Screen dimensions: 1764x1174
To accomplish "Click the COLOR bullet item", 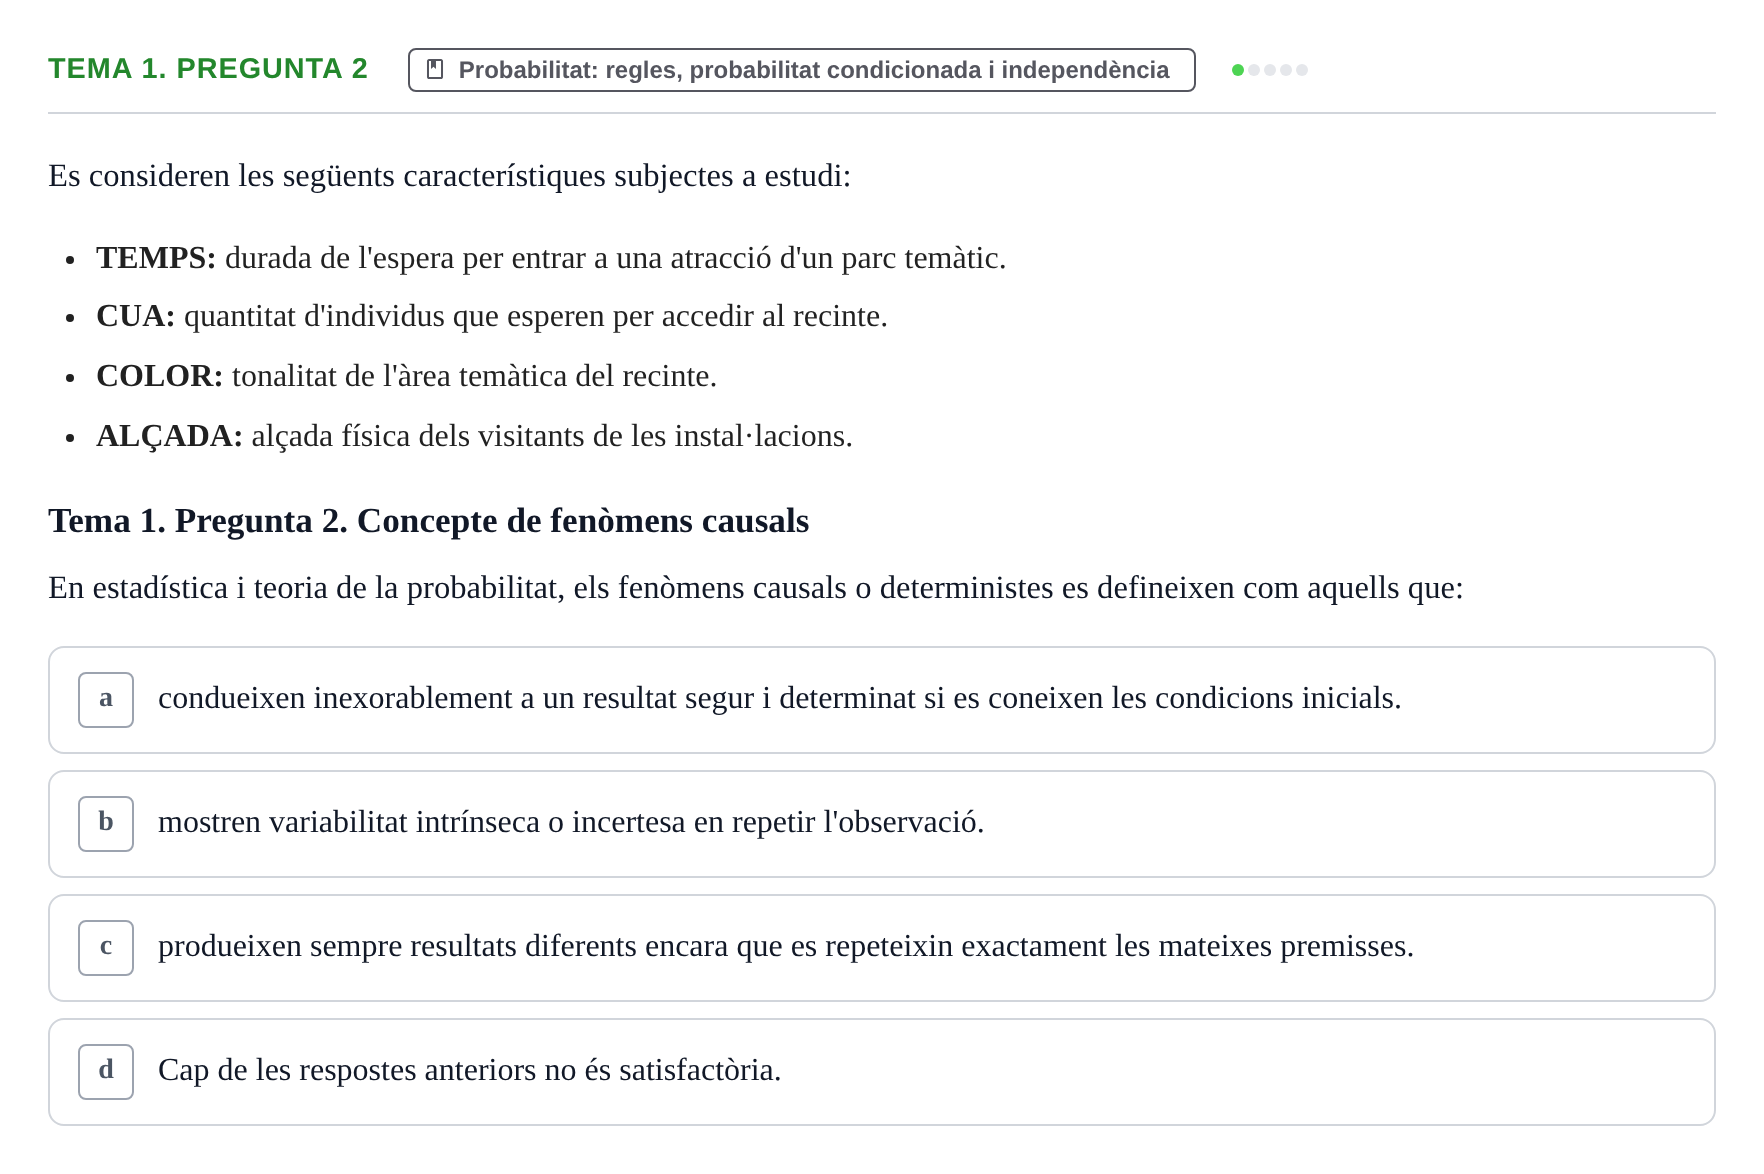I will (407, 376).
